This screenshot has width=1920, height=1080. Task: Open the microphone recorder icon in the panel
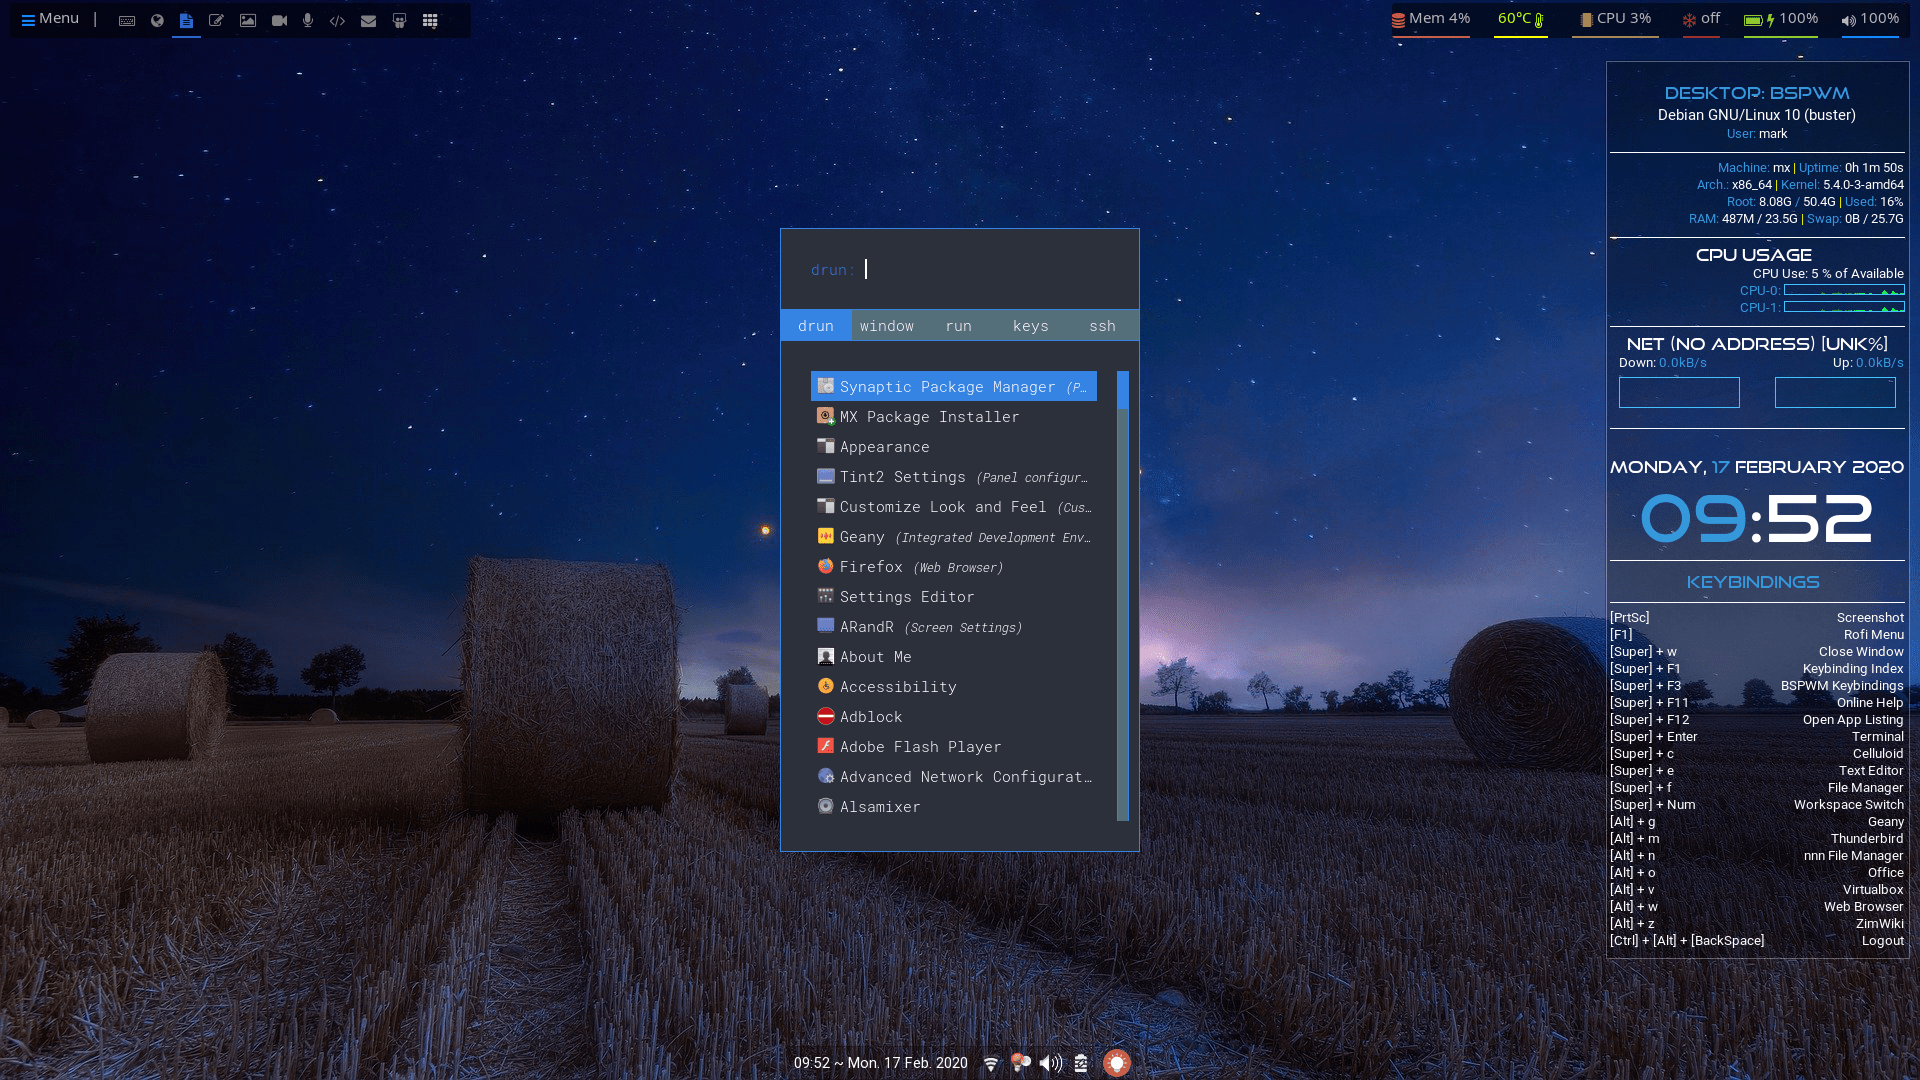308,20
